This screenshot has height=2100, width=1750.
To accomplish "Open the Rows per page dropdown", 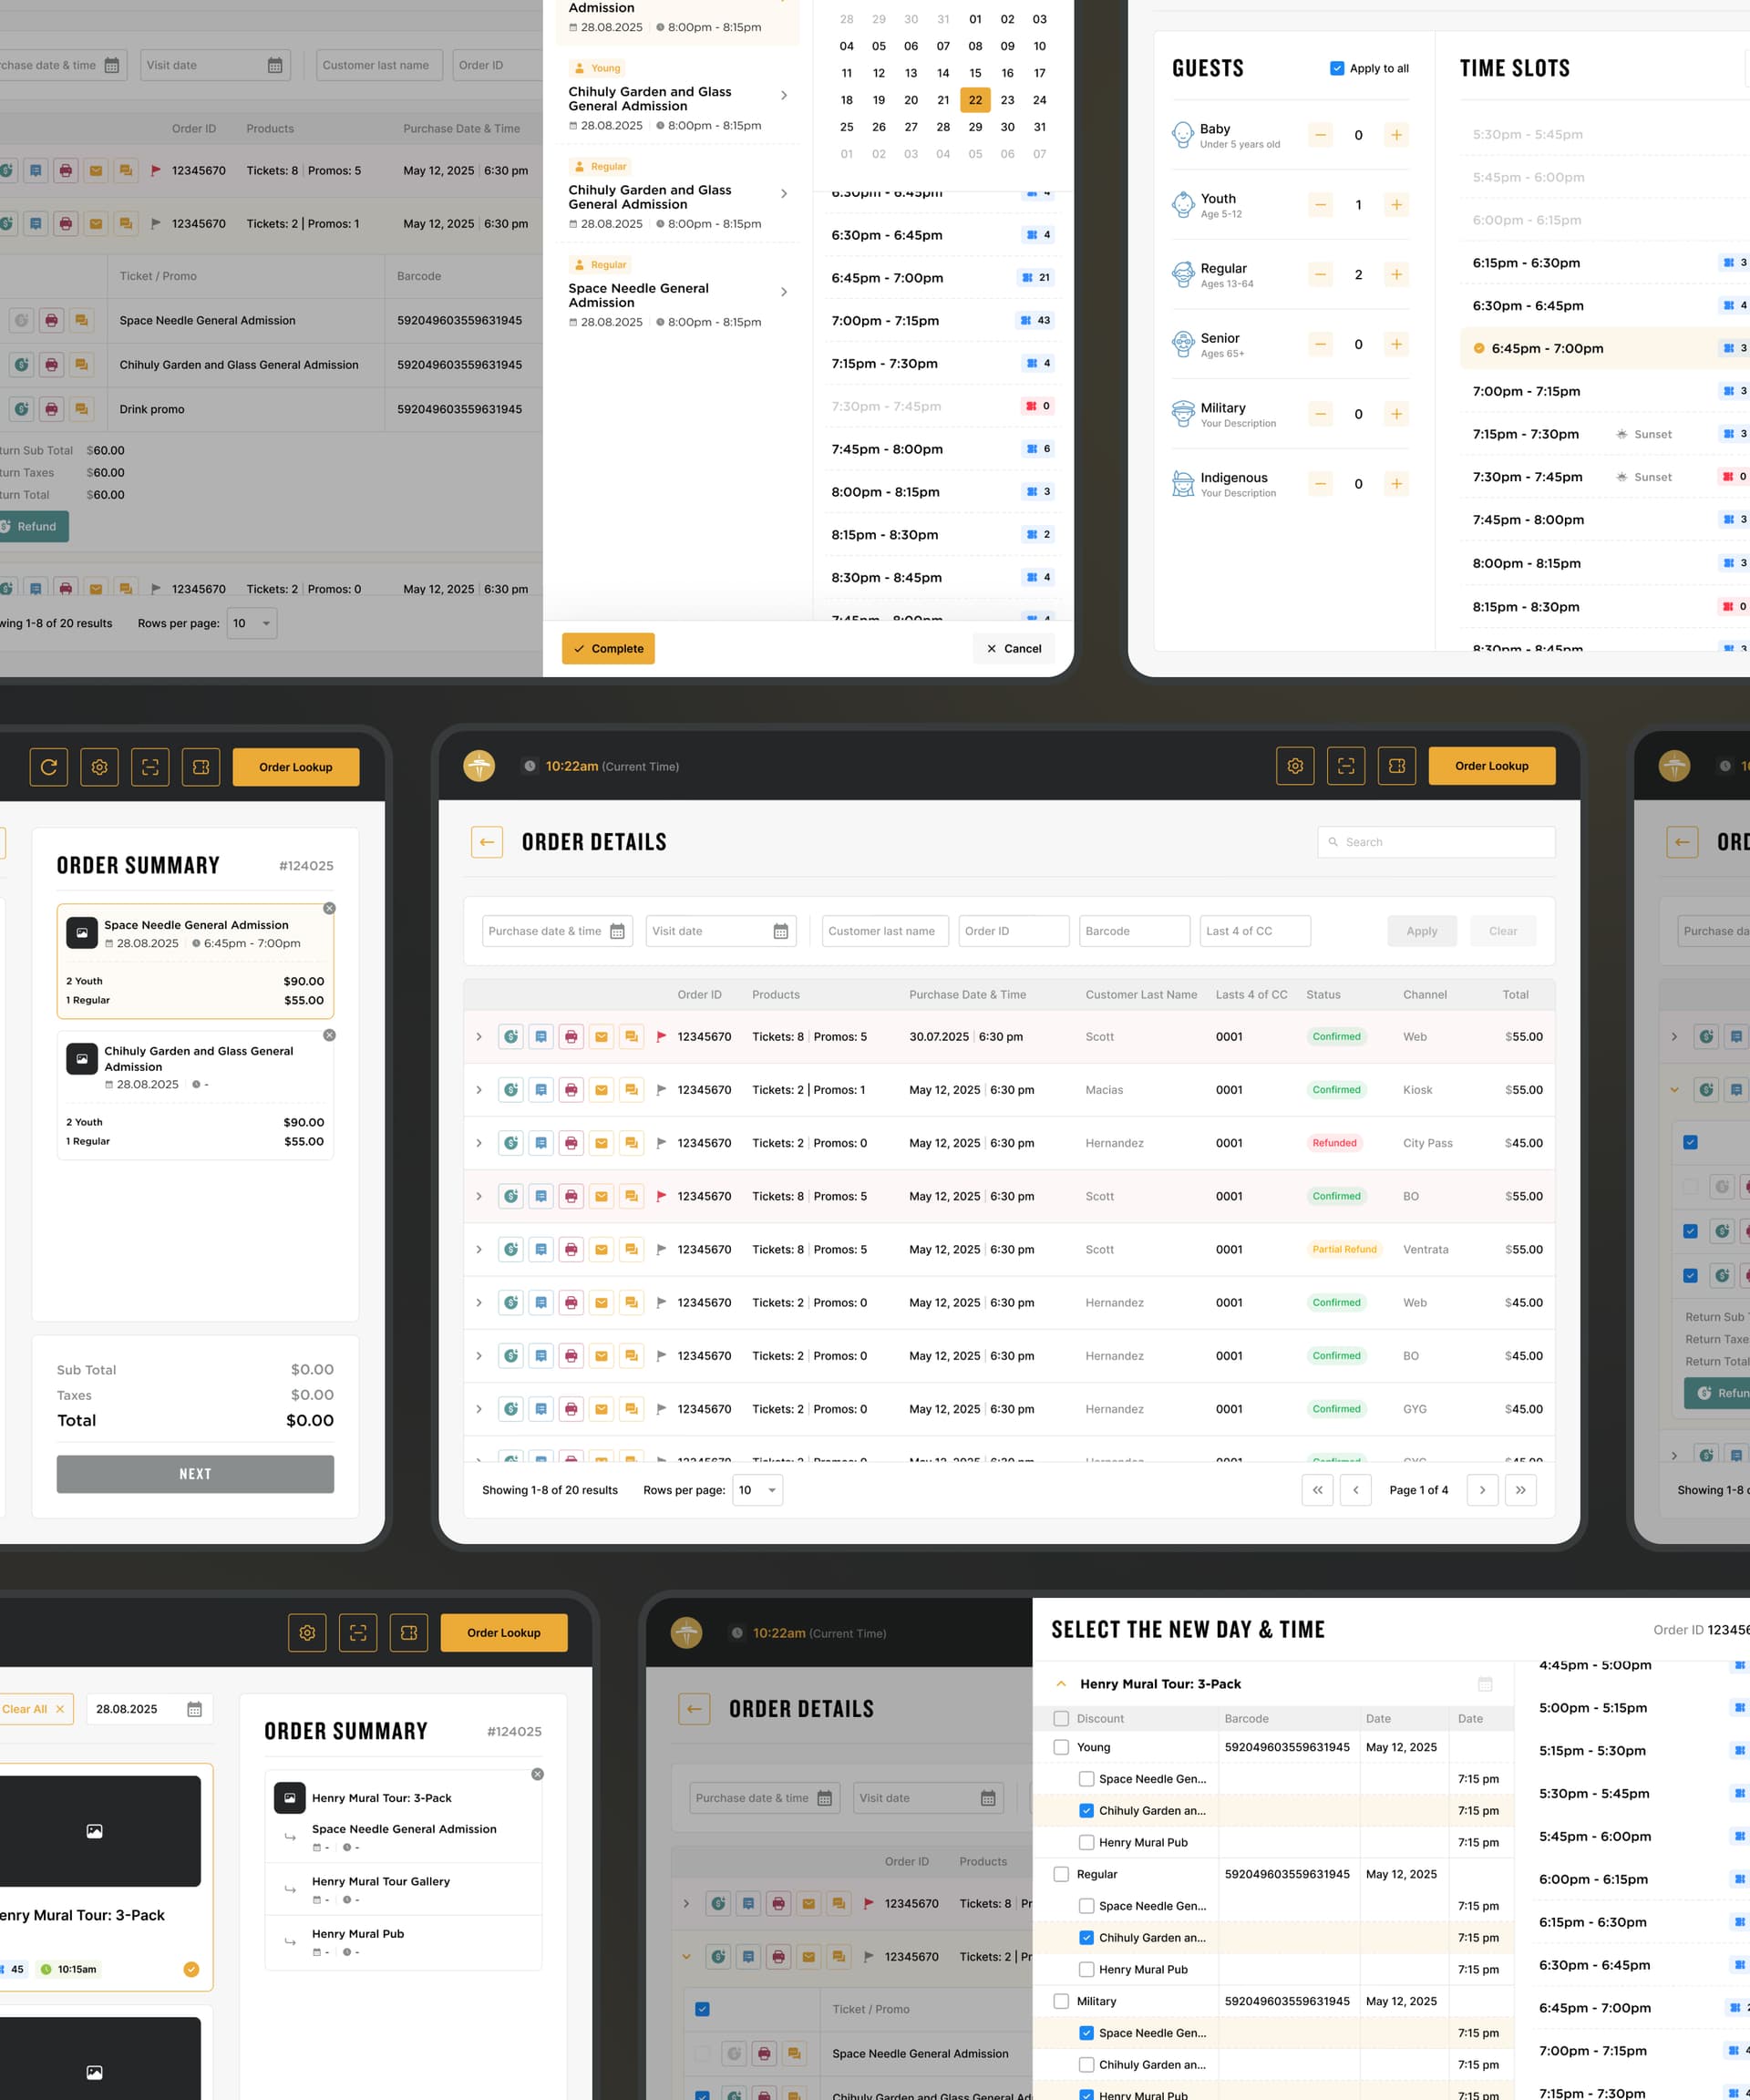I will (x=757, y=1490).
